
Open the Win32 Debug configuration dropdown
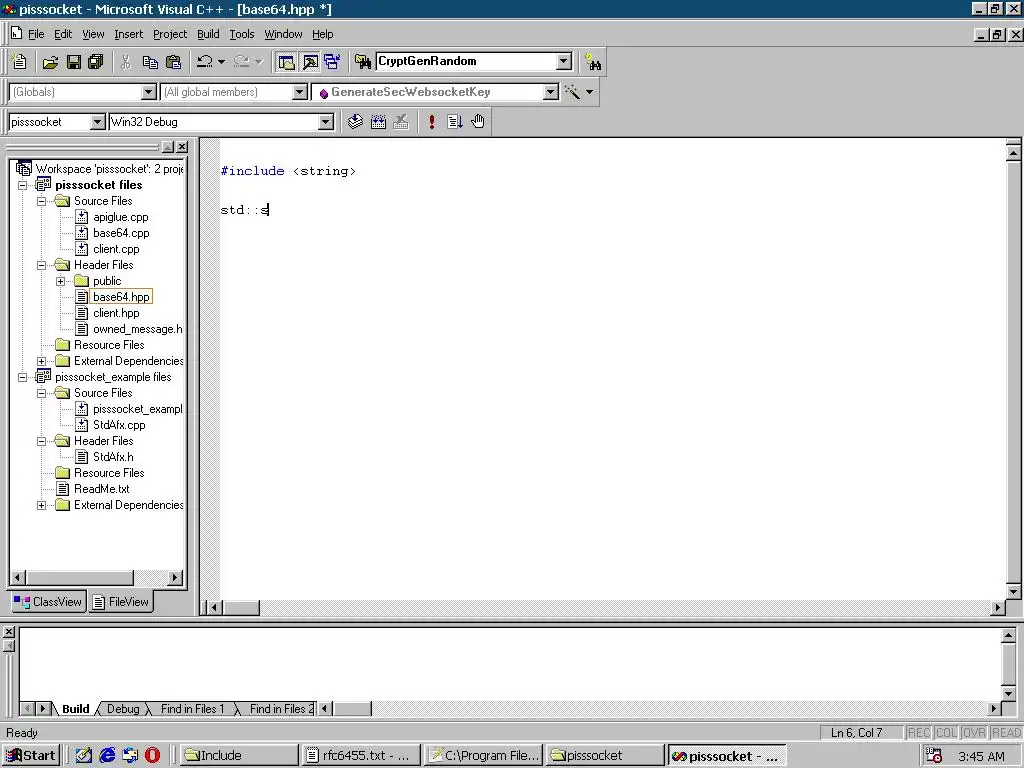[326, 122]
